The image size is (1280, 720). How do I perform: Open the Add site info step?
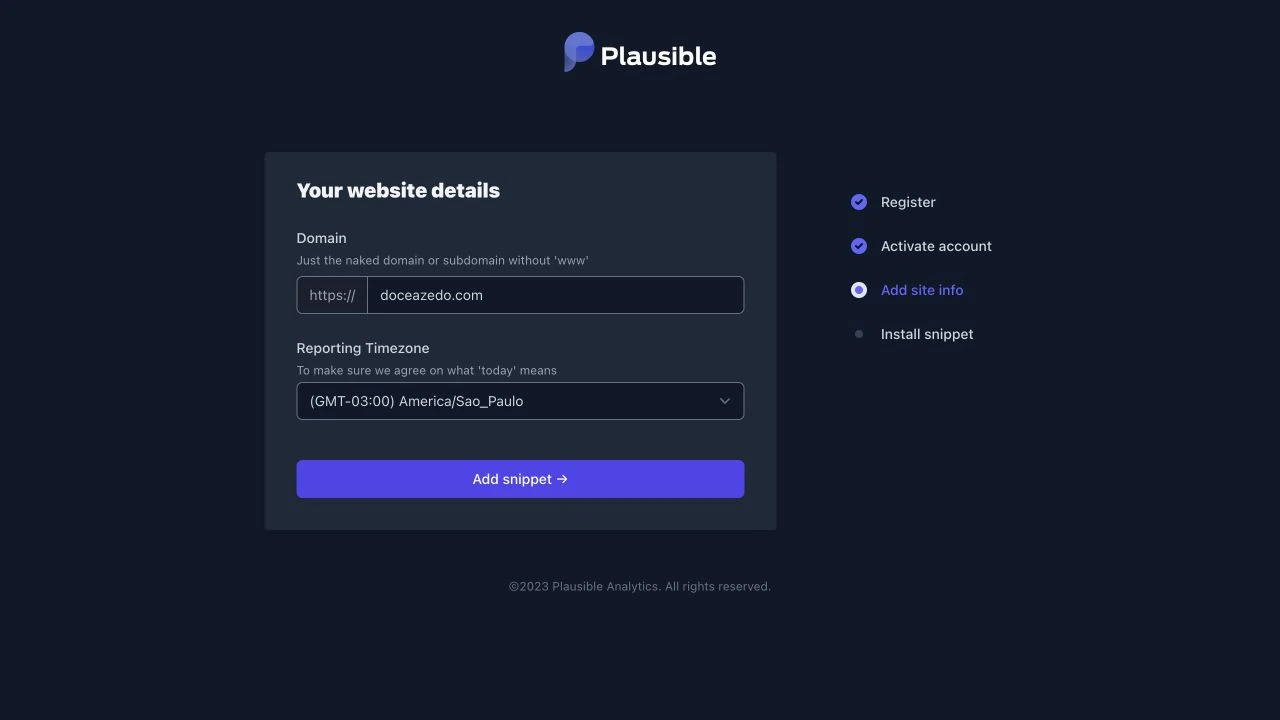tap(922, 290)
